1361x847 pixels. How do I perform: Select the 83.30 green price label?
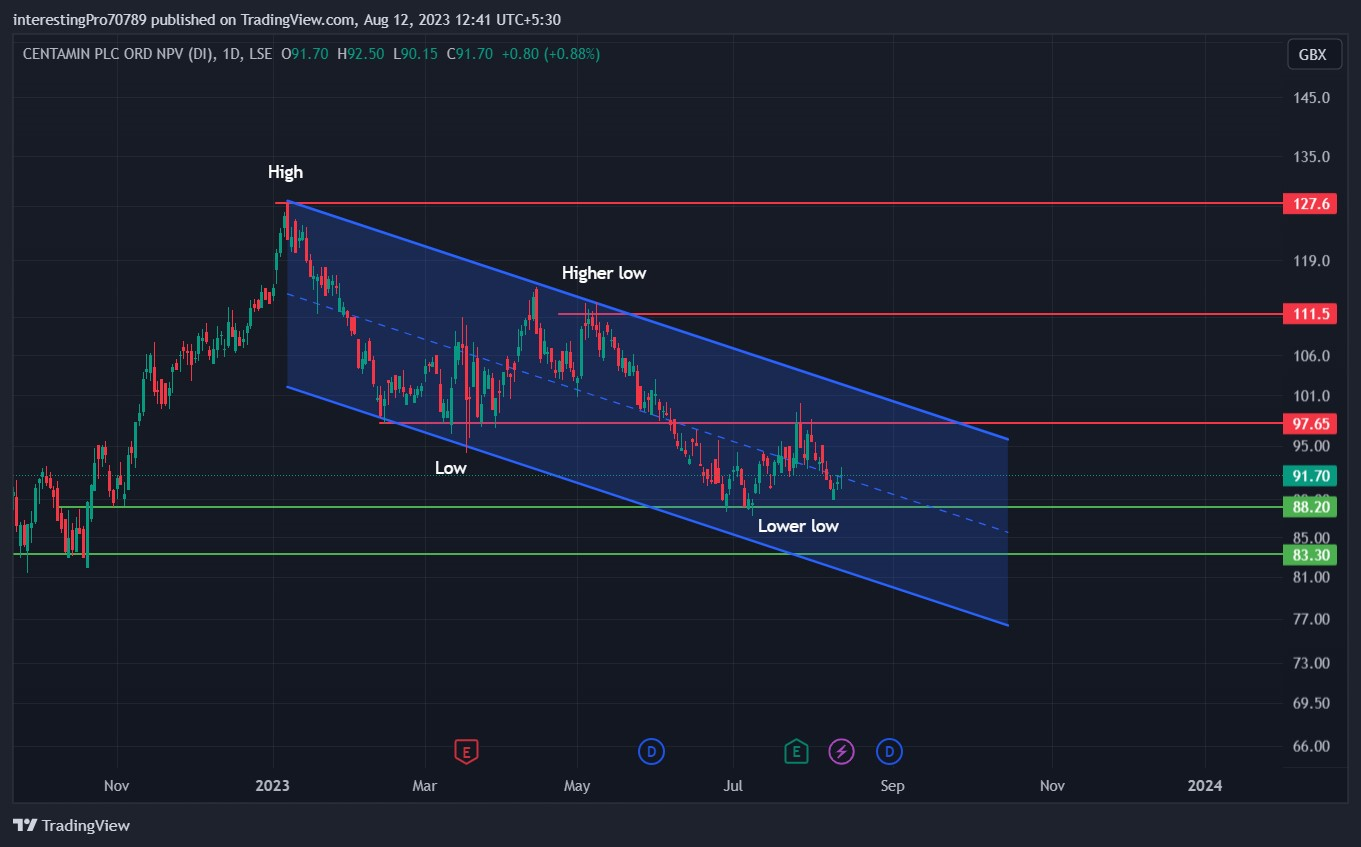click(1311, 554)
